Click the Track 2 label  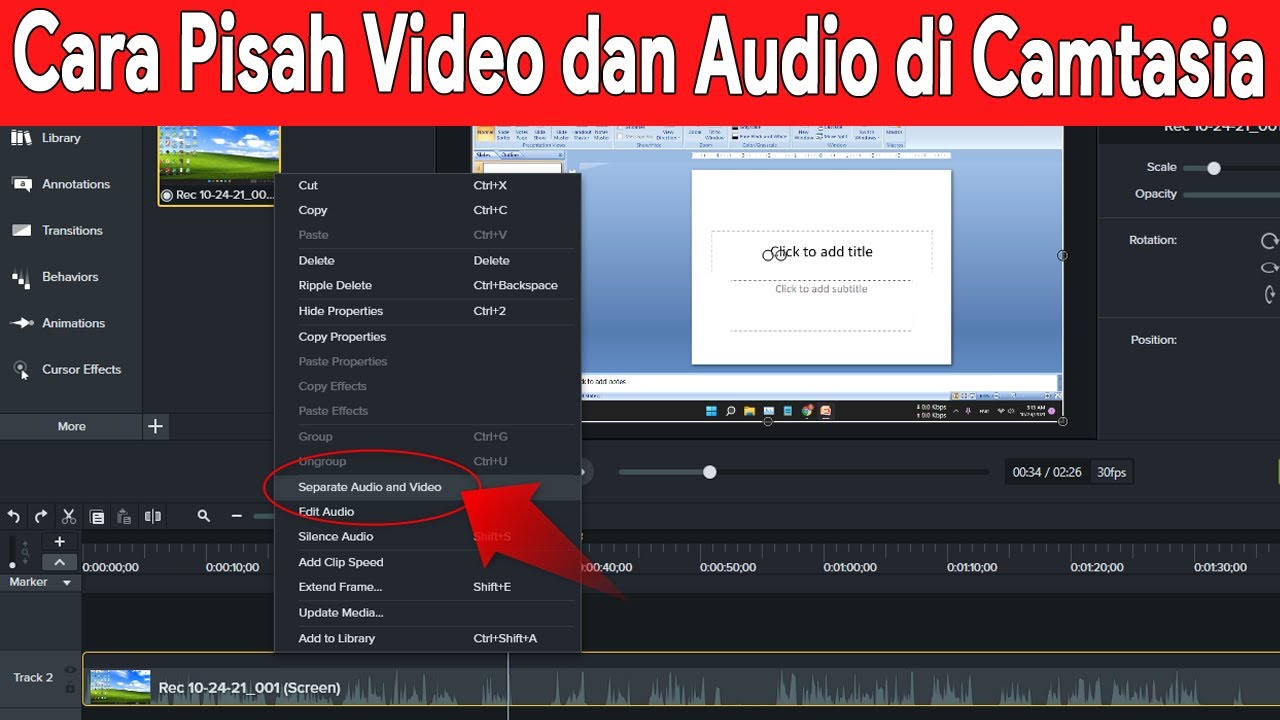(x=33, y=678)
